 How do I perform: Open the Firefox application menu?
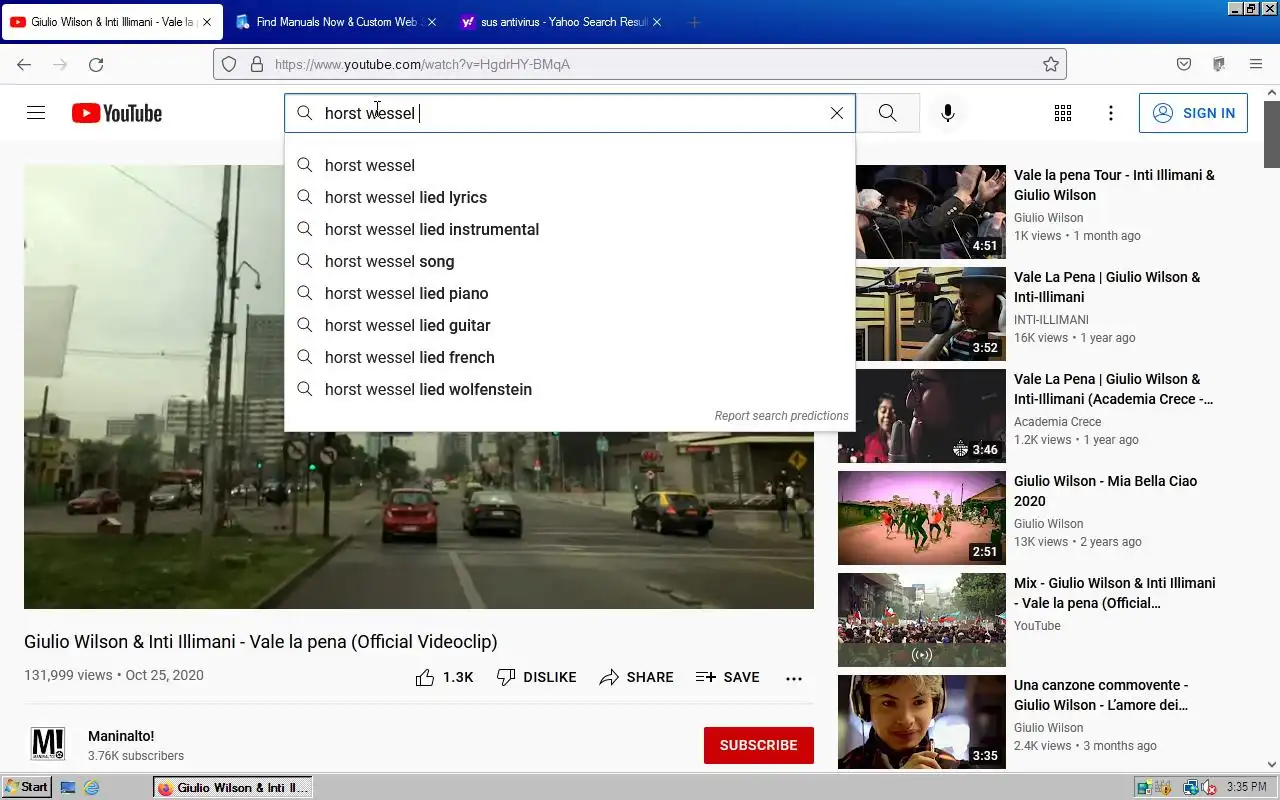tap(1256, 64)
